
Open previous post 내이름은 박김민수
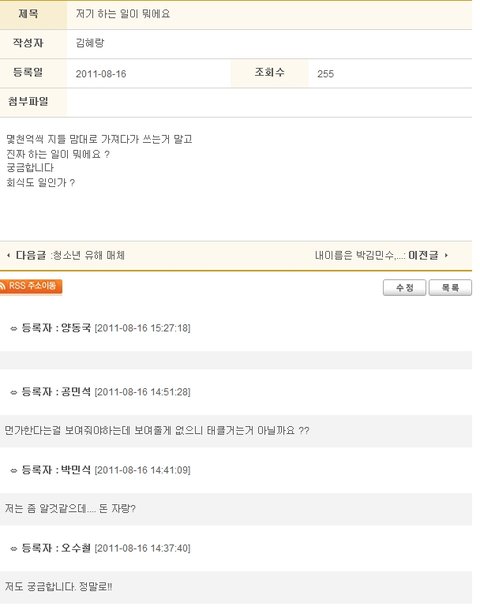358,255
